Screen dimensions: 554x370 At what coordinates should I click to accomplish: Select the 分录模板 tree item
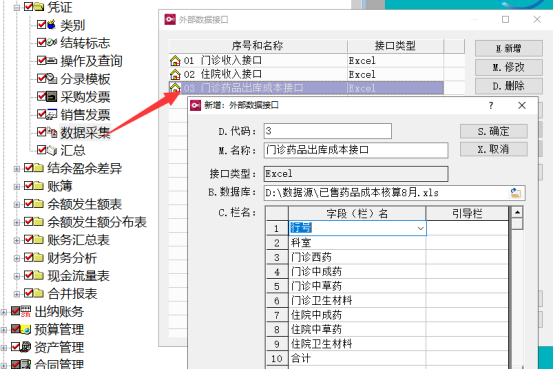pyautogui.click(x=85, y=79)
